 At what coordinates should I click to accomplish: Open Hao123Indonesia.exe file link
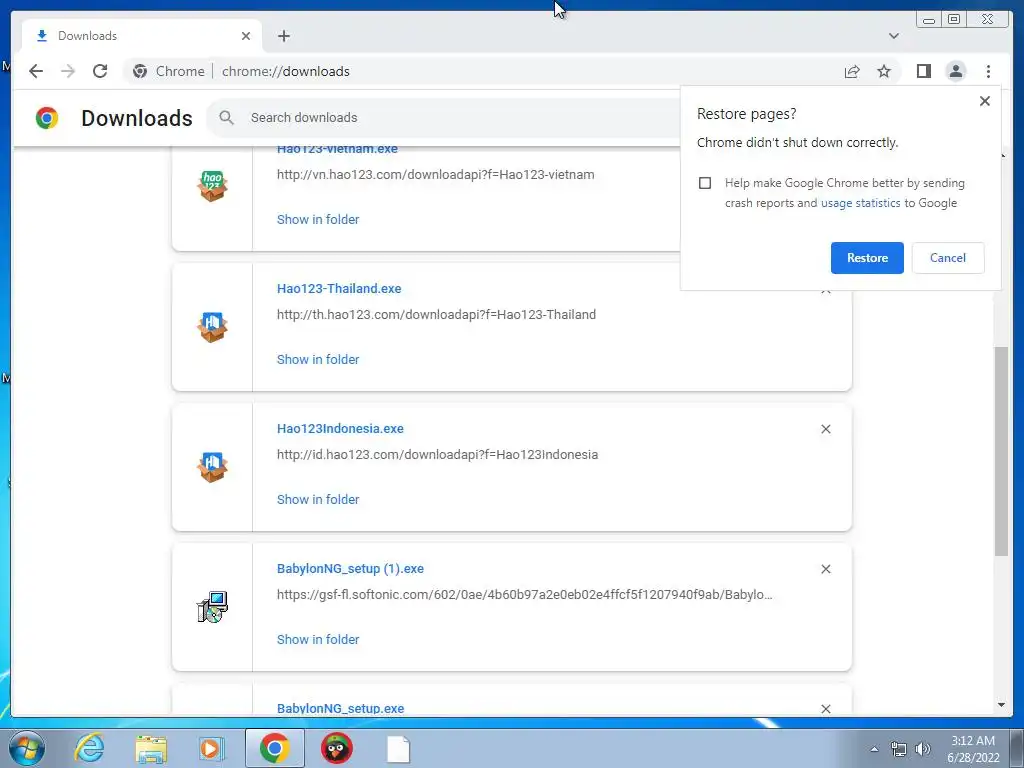(340, 429)
